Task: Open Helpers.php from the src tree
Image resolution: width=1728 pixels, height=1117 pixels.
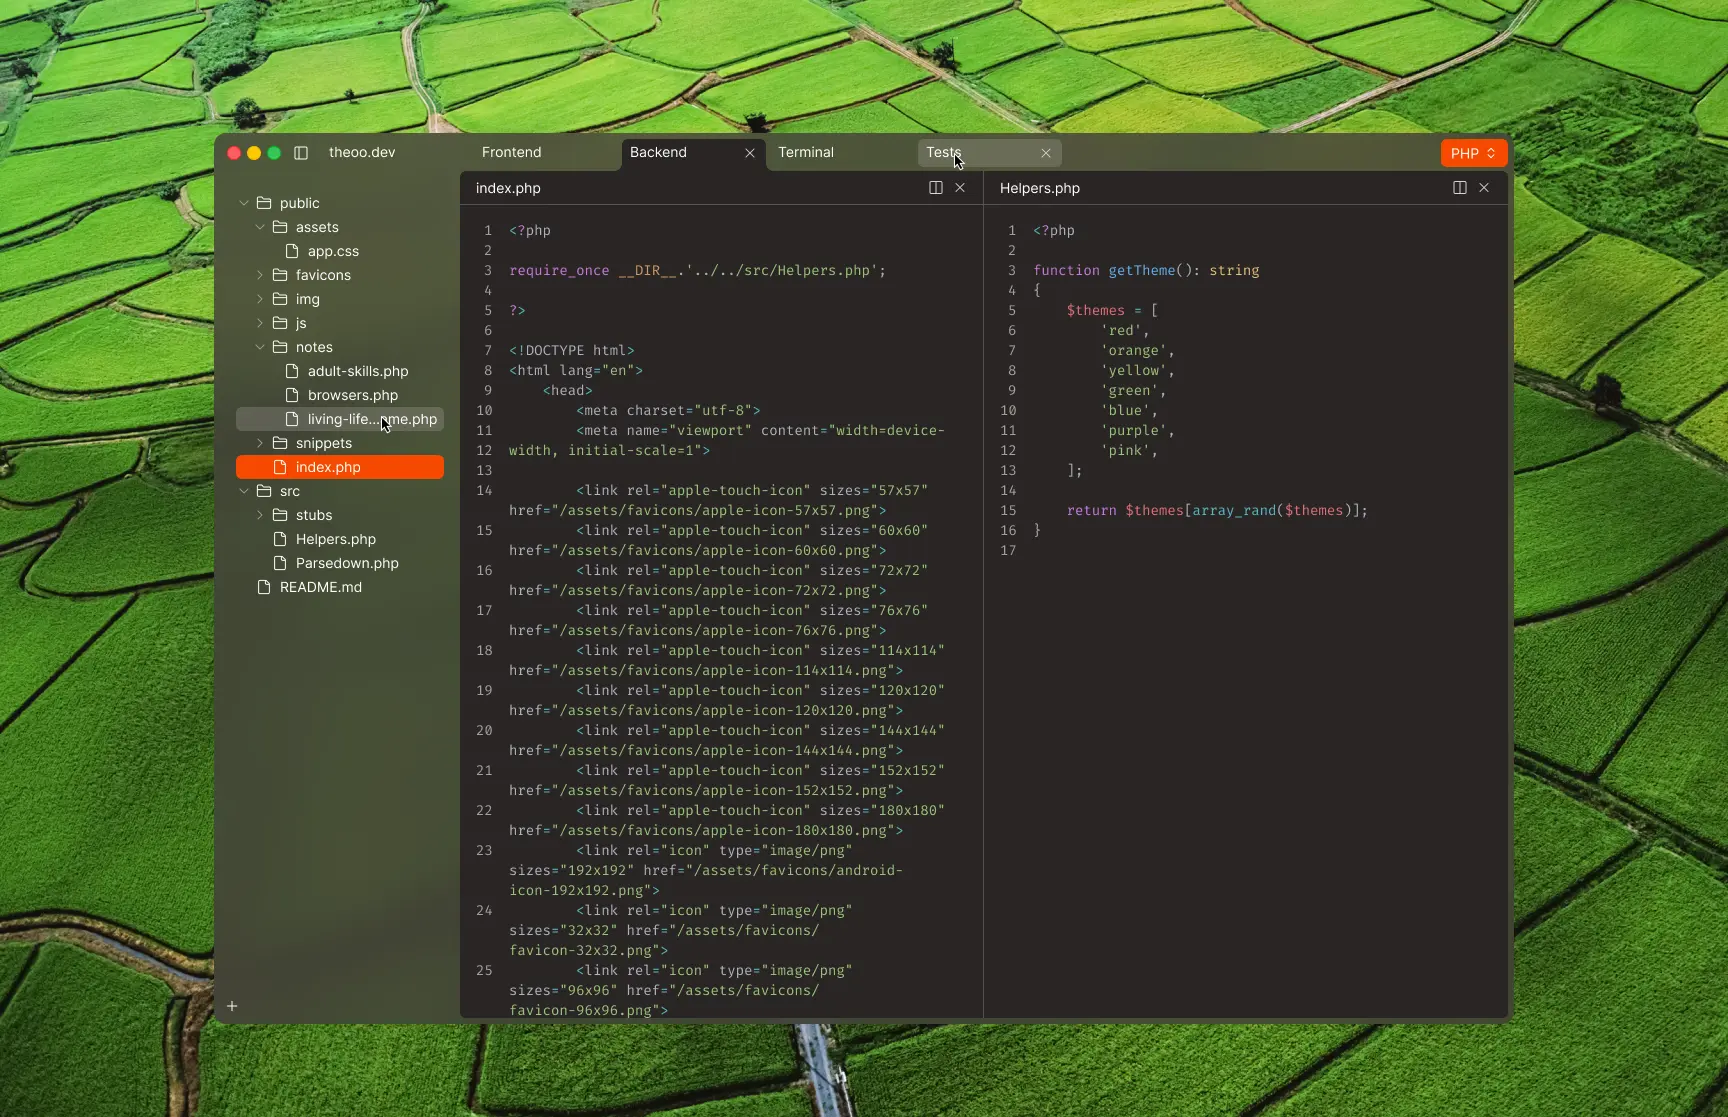Action: point(335,539)
